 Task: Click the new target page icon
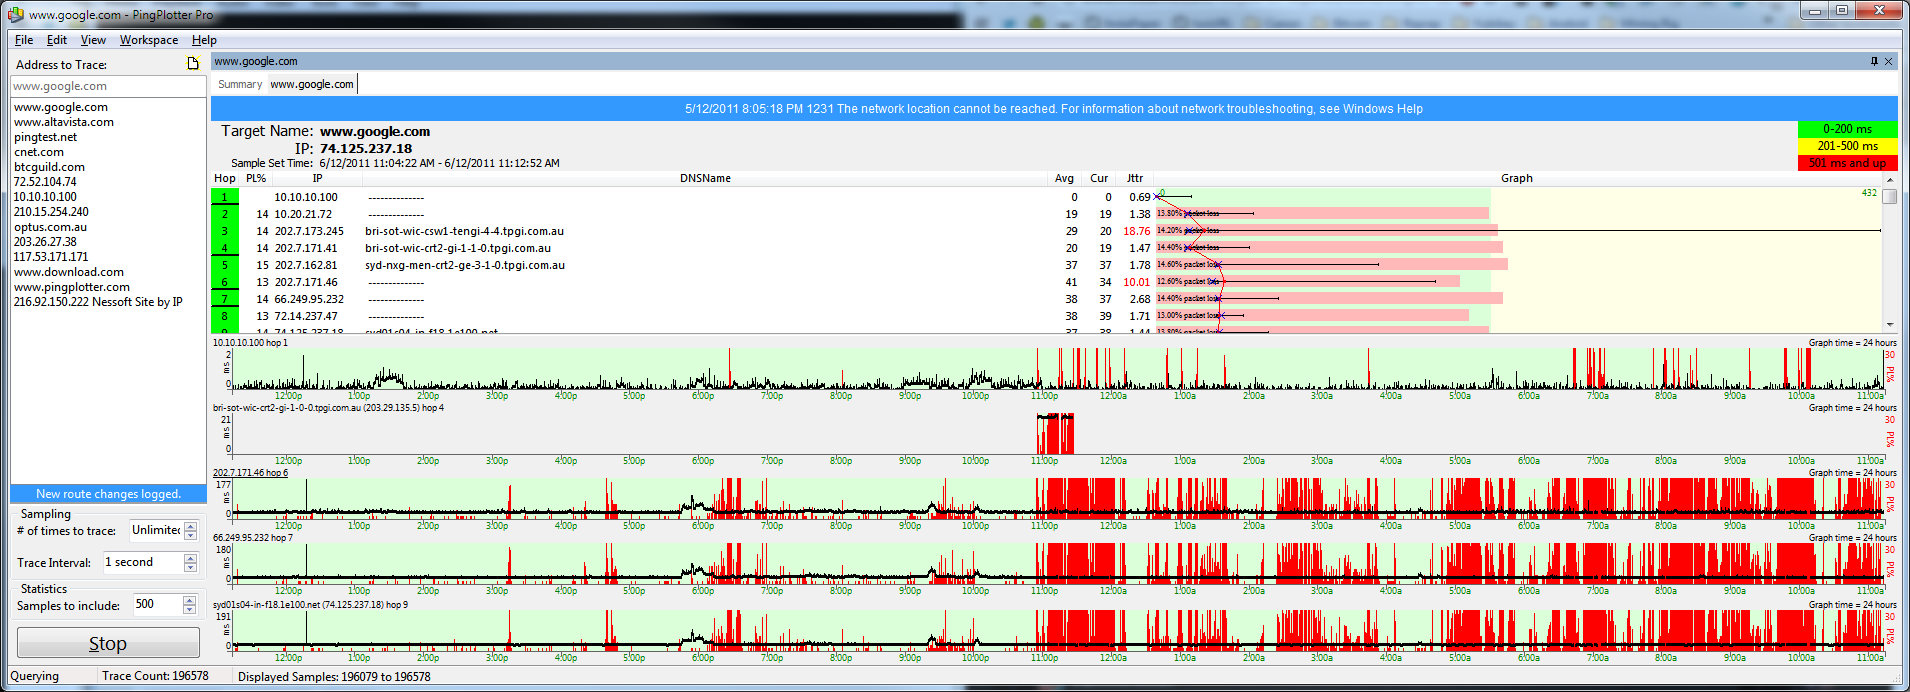tap(193, 64)
